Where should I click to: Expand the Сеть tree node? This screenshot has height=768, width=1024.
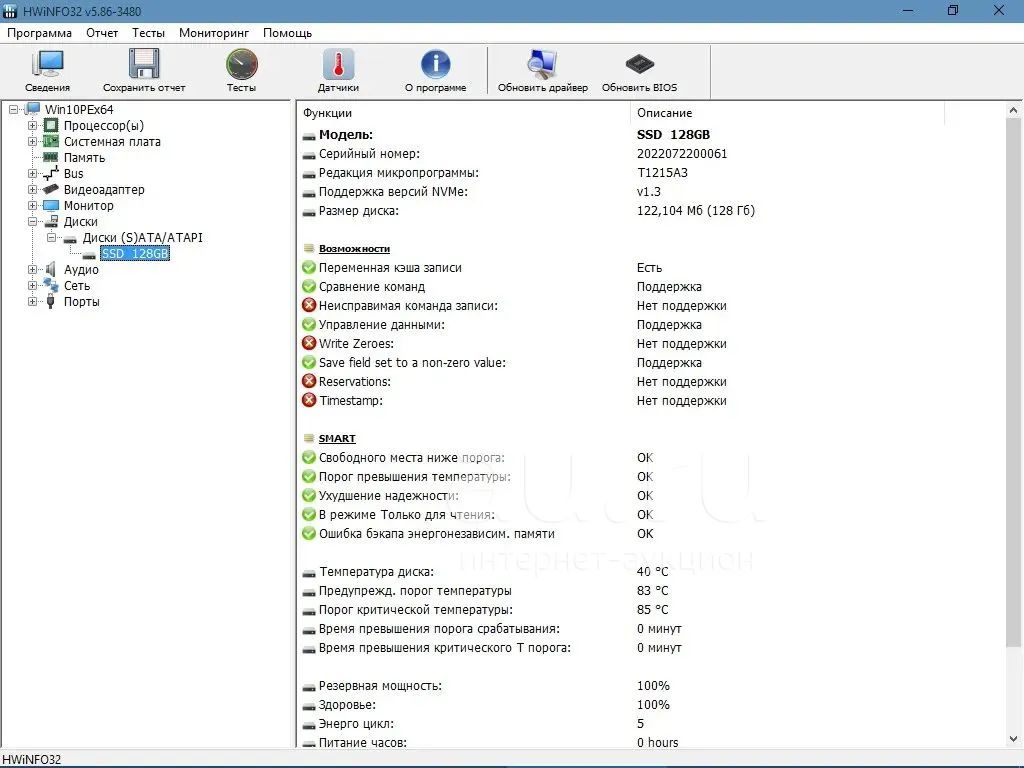click(x=32, y=285)
